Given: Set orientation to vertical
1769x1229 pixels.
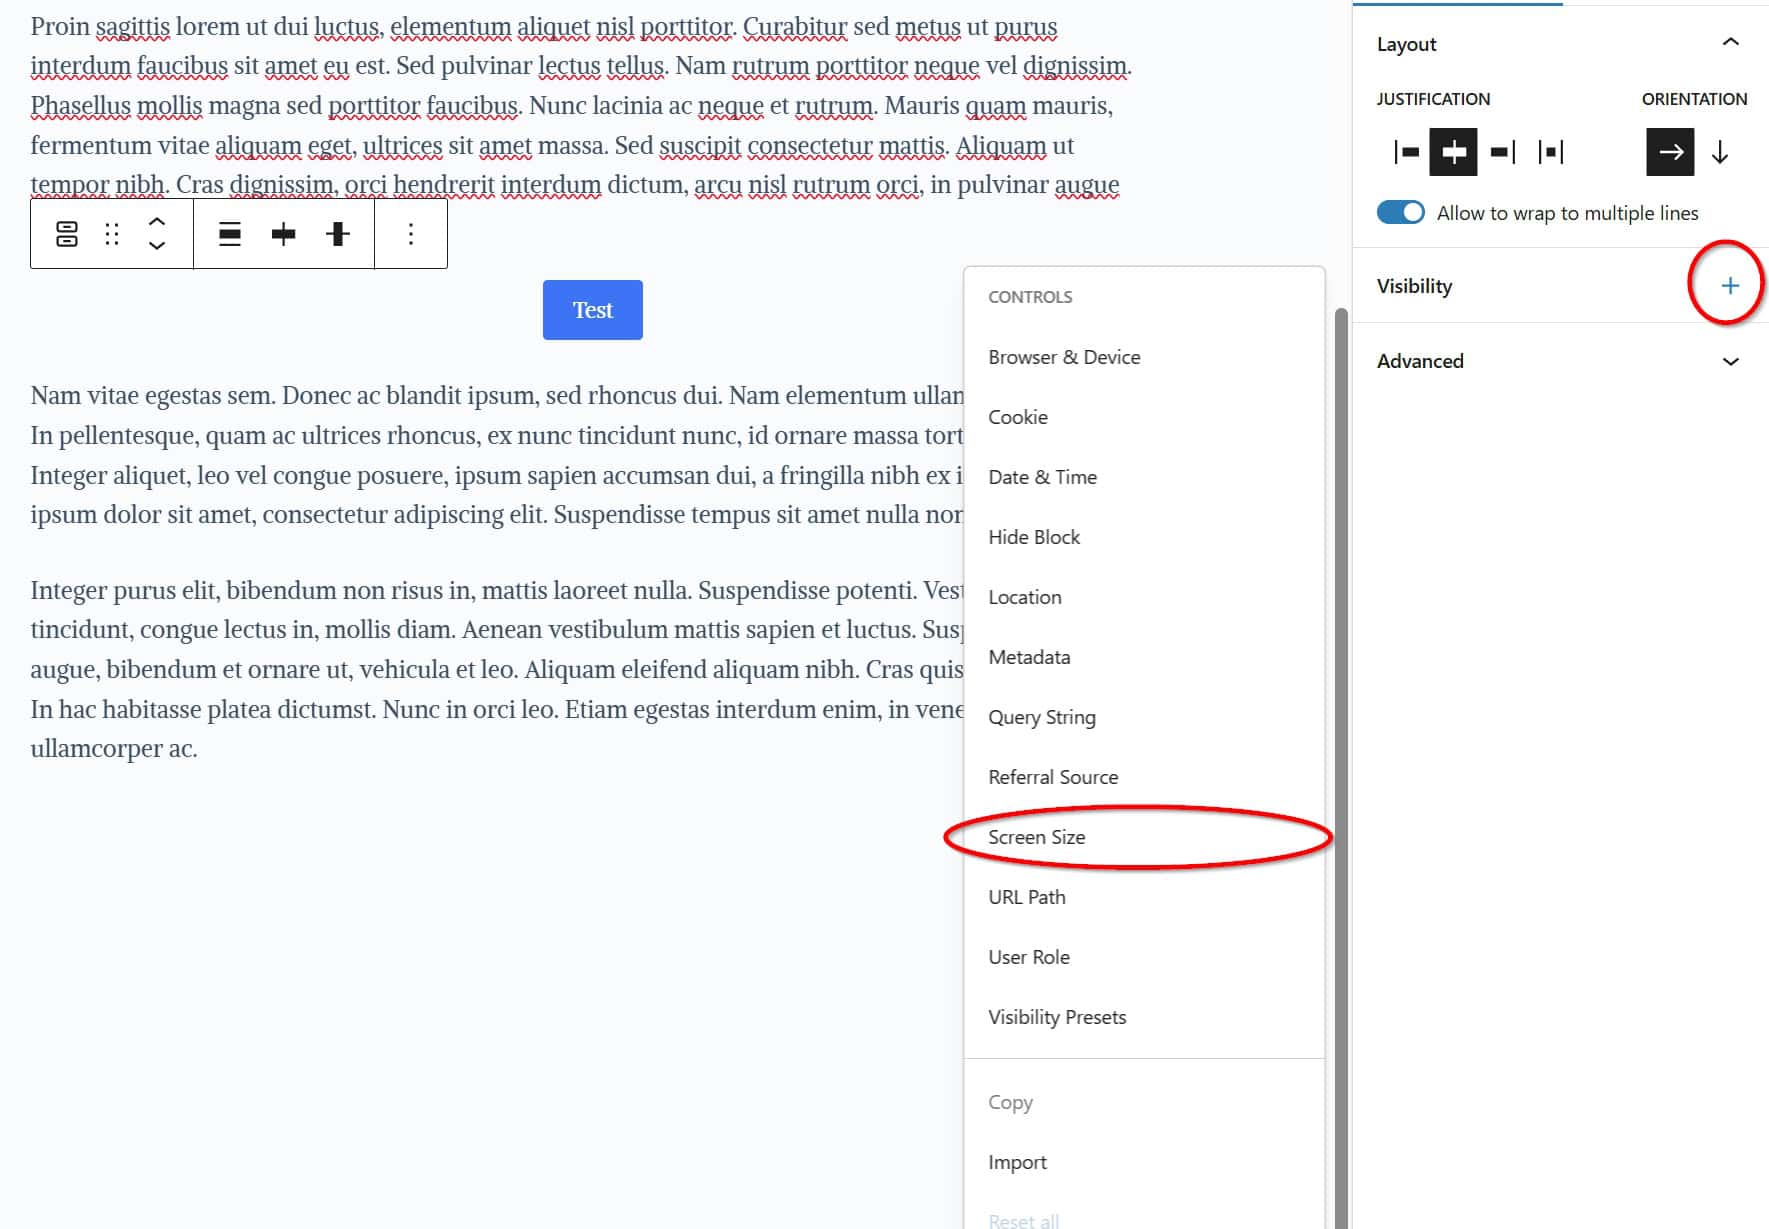Looking at the screenshot, I should 1720,152.
